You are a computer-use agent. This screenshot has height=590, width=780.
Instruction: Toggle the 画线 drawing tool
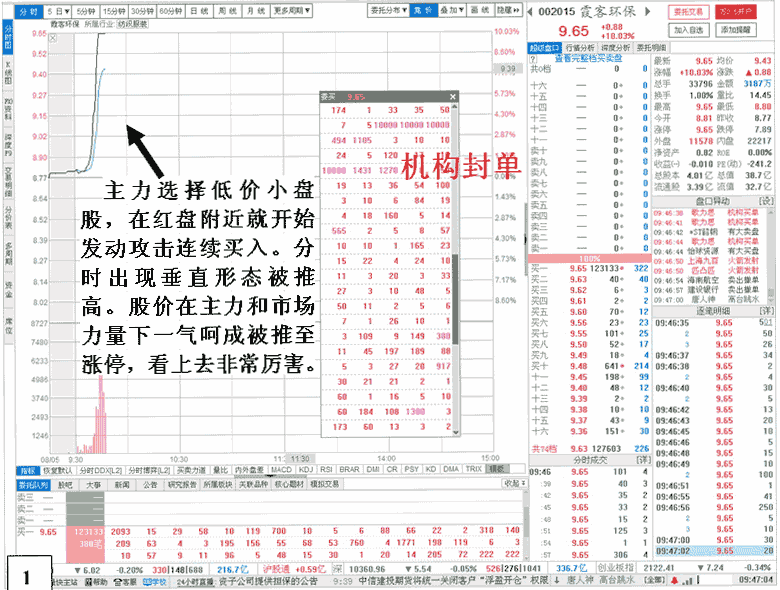pyautogui.click(x=481, y=10)
